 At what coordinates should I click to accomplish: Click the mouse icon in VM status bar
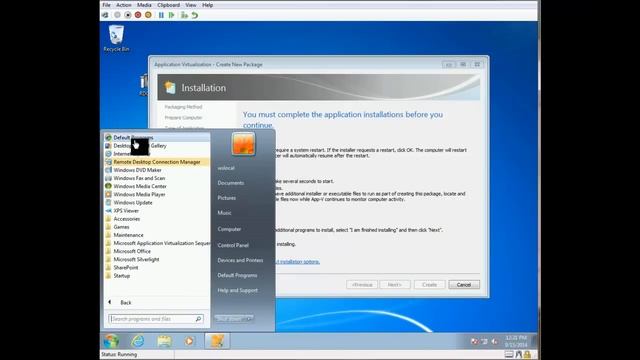click(518, 354)
